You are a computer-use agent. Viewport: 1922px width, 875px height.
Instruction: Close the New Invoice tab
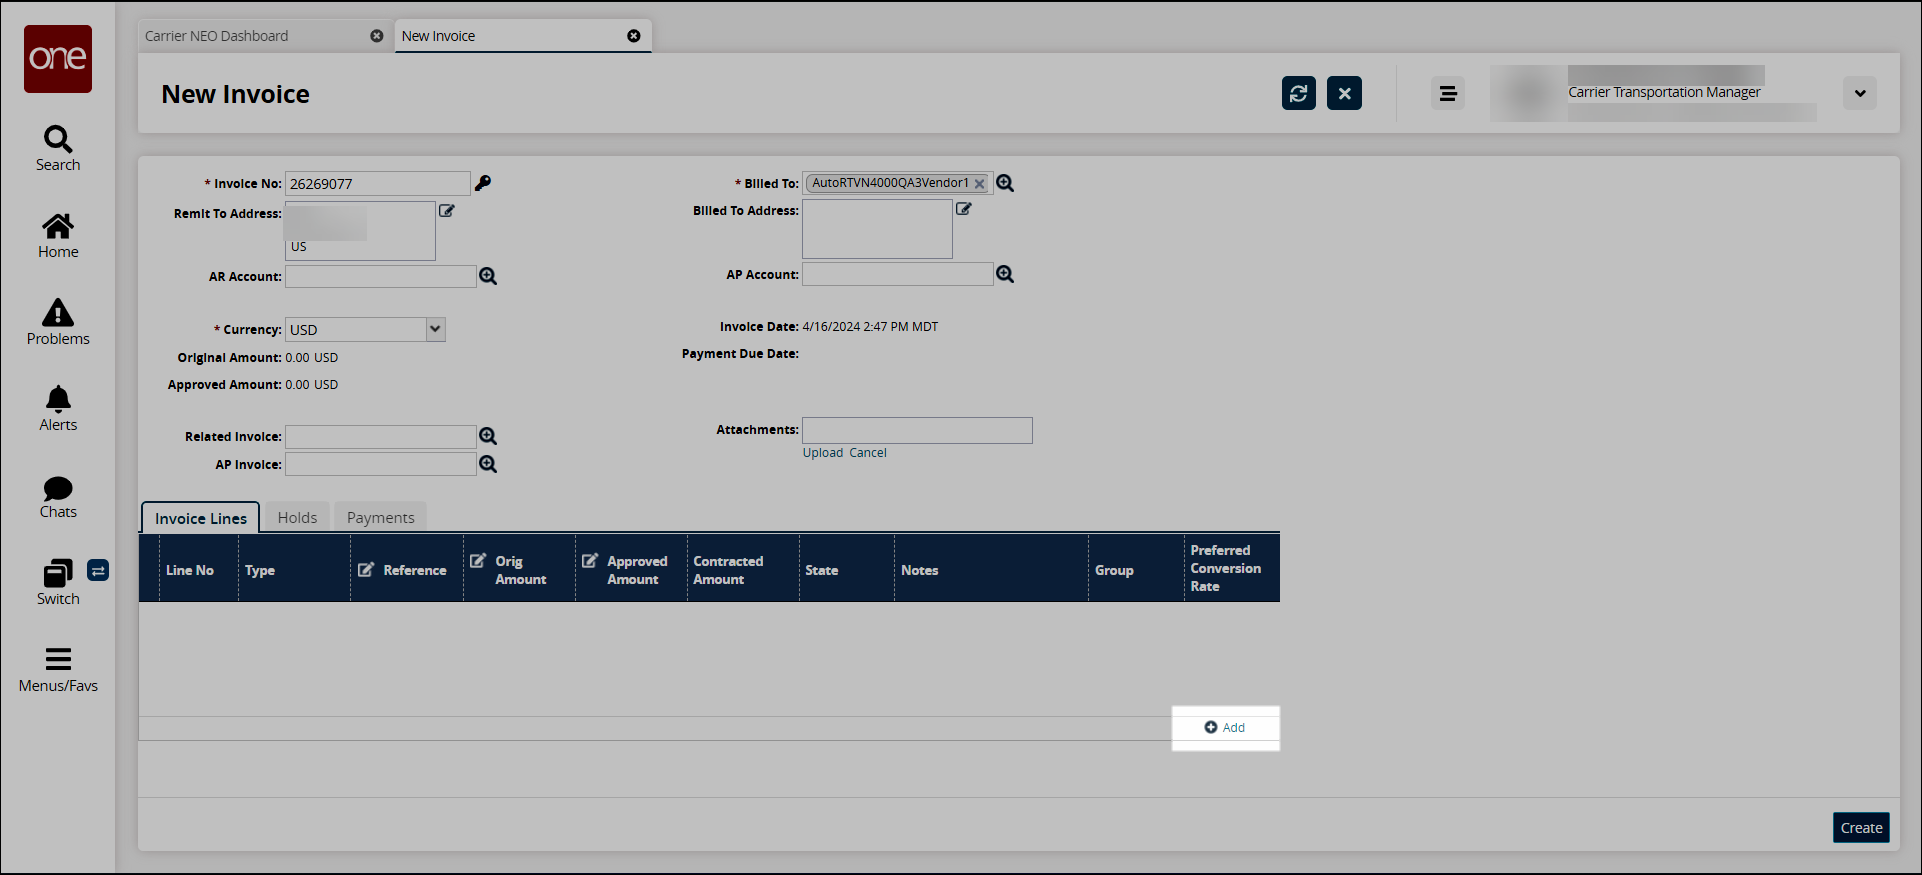(x=634, y=36)
